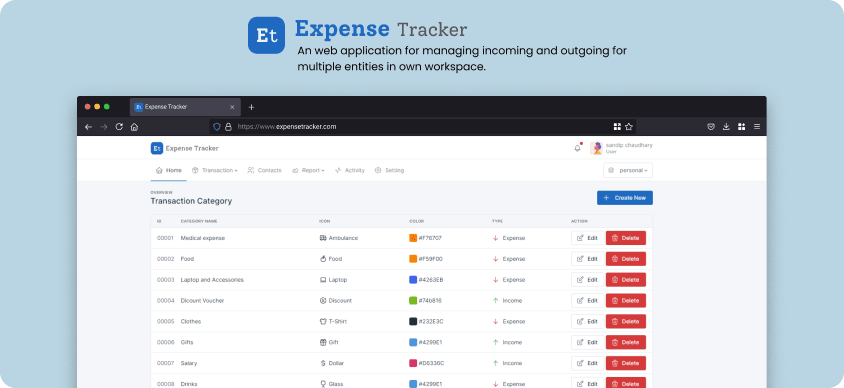The height and width of the screenshot is (388, 844).
Task: Delete the Dicount Voucher category
Action: point(625,301)
